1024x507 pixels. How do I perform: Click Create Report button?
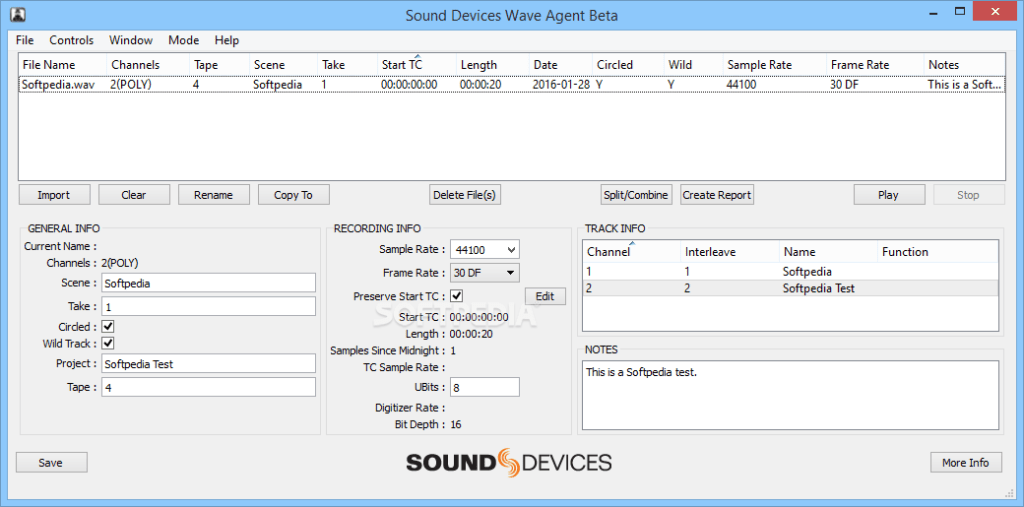717,195
